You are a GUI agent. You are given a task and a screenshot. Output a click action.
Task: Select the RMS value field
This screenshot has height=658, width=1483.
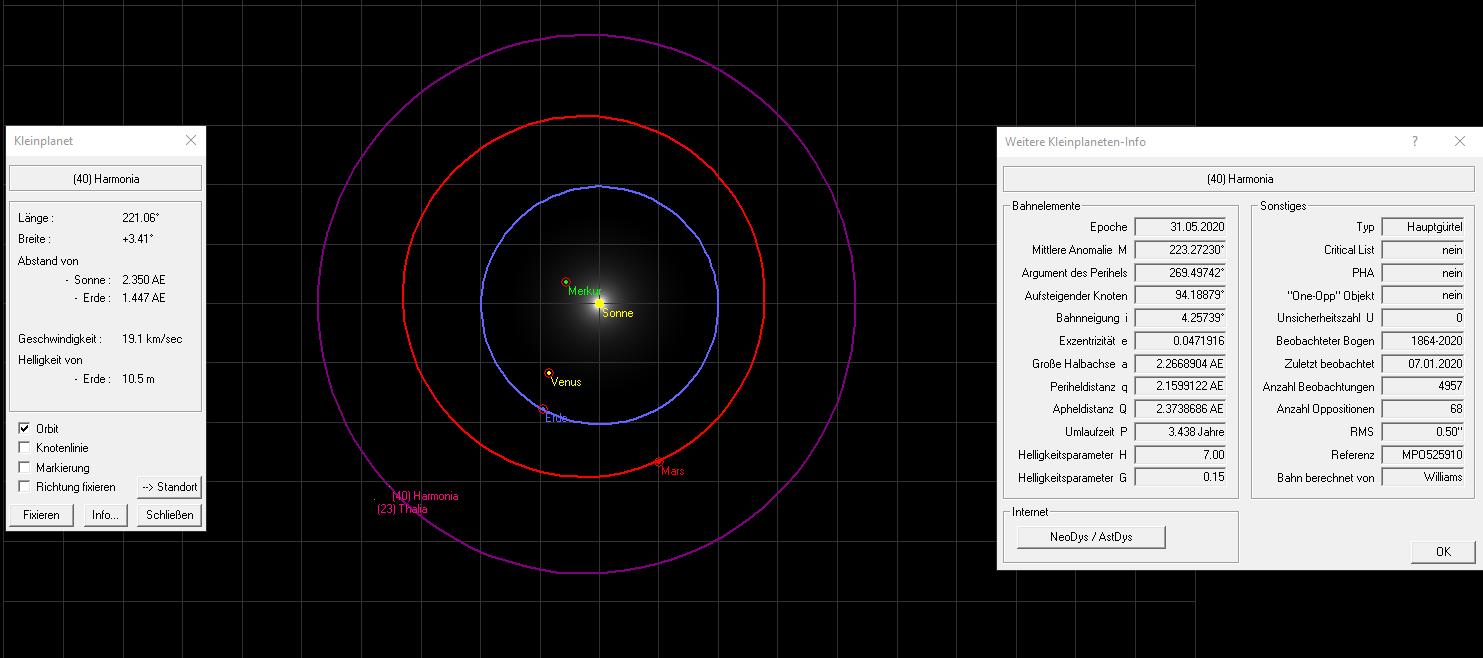[1423, 432]
